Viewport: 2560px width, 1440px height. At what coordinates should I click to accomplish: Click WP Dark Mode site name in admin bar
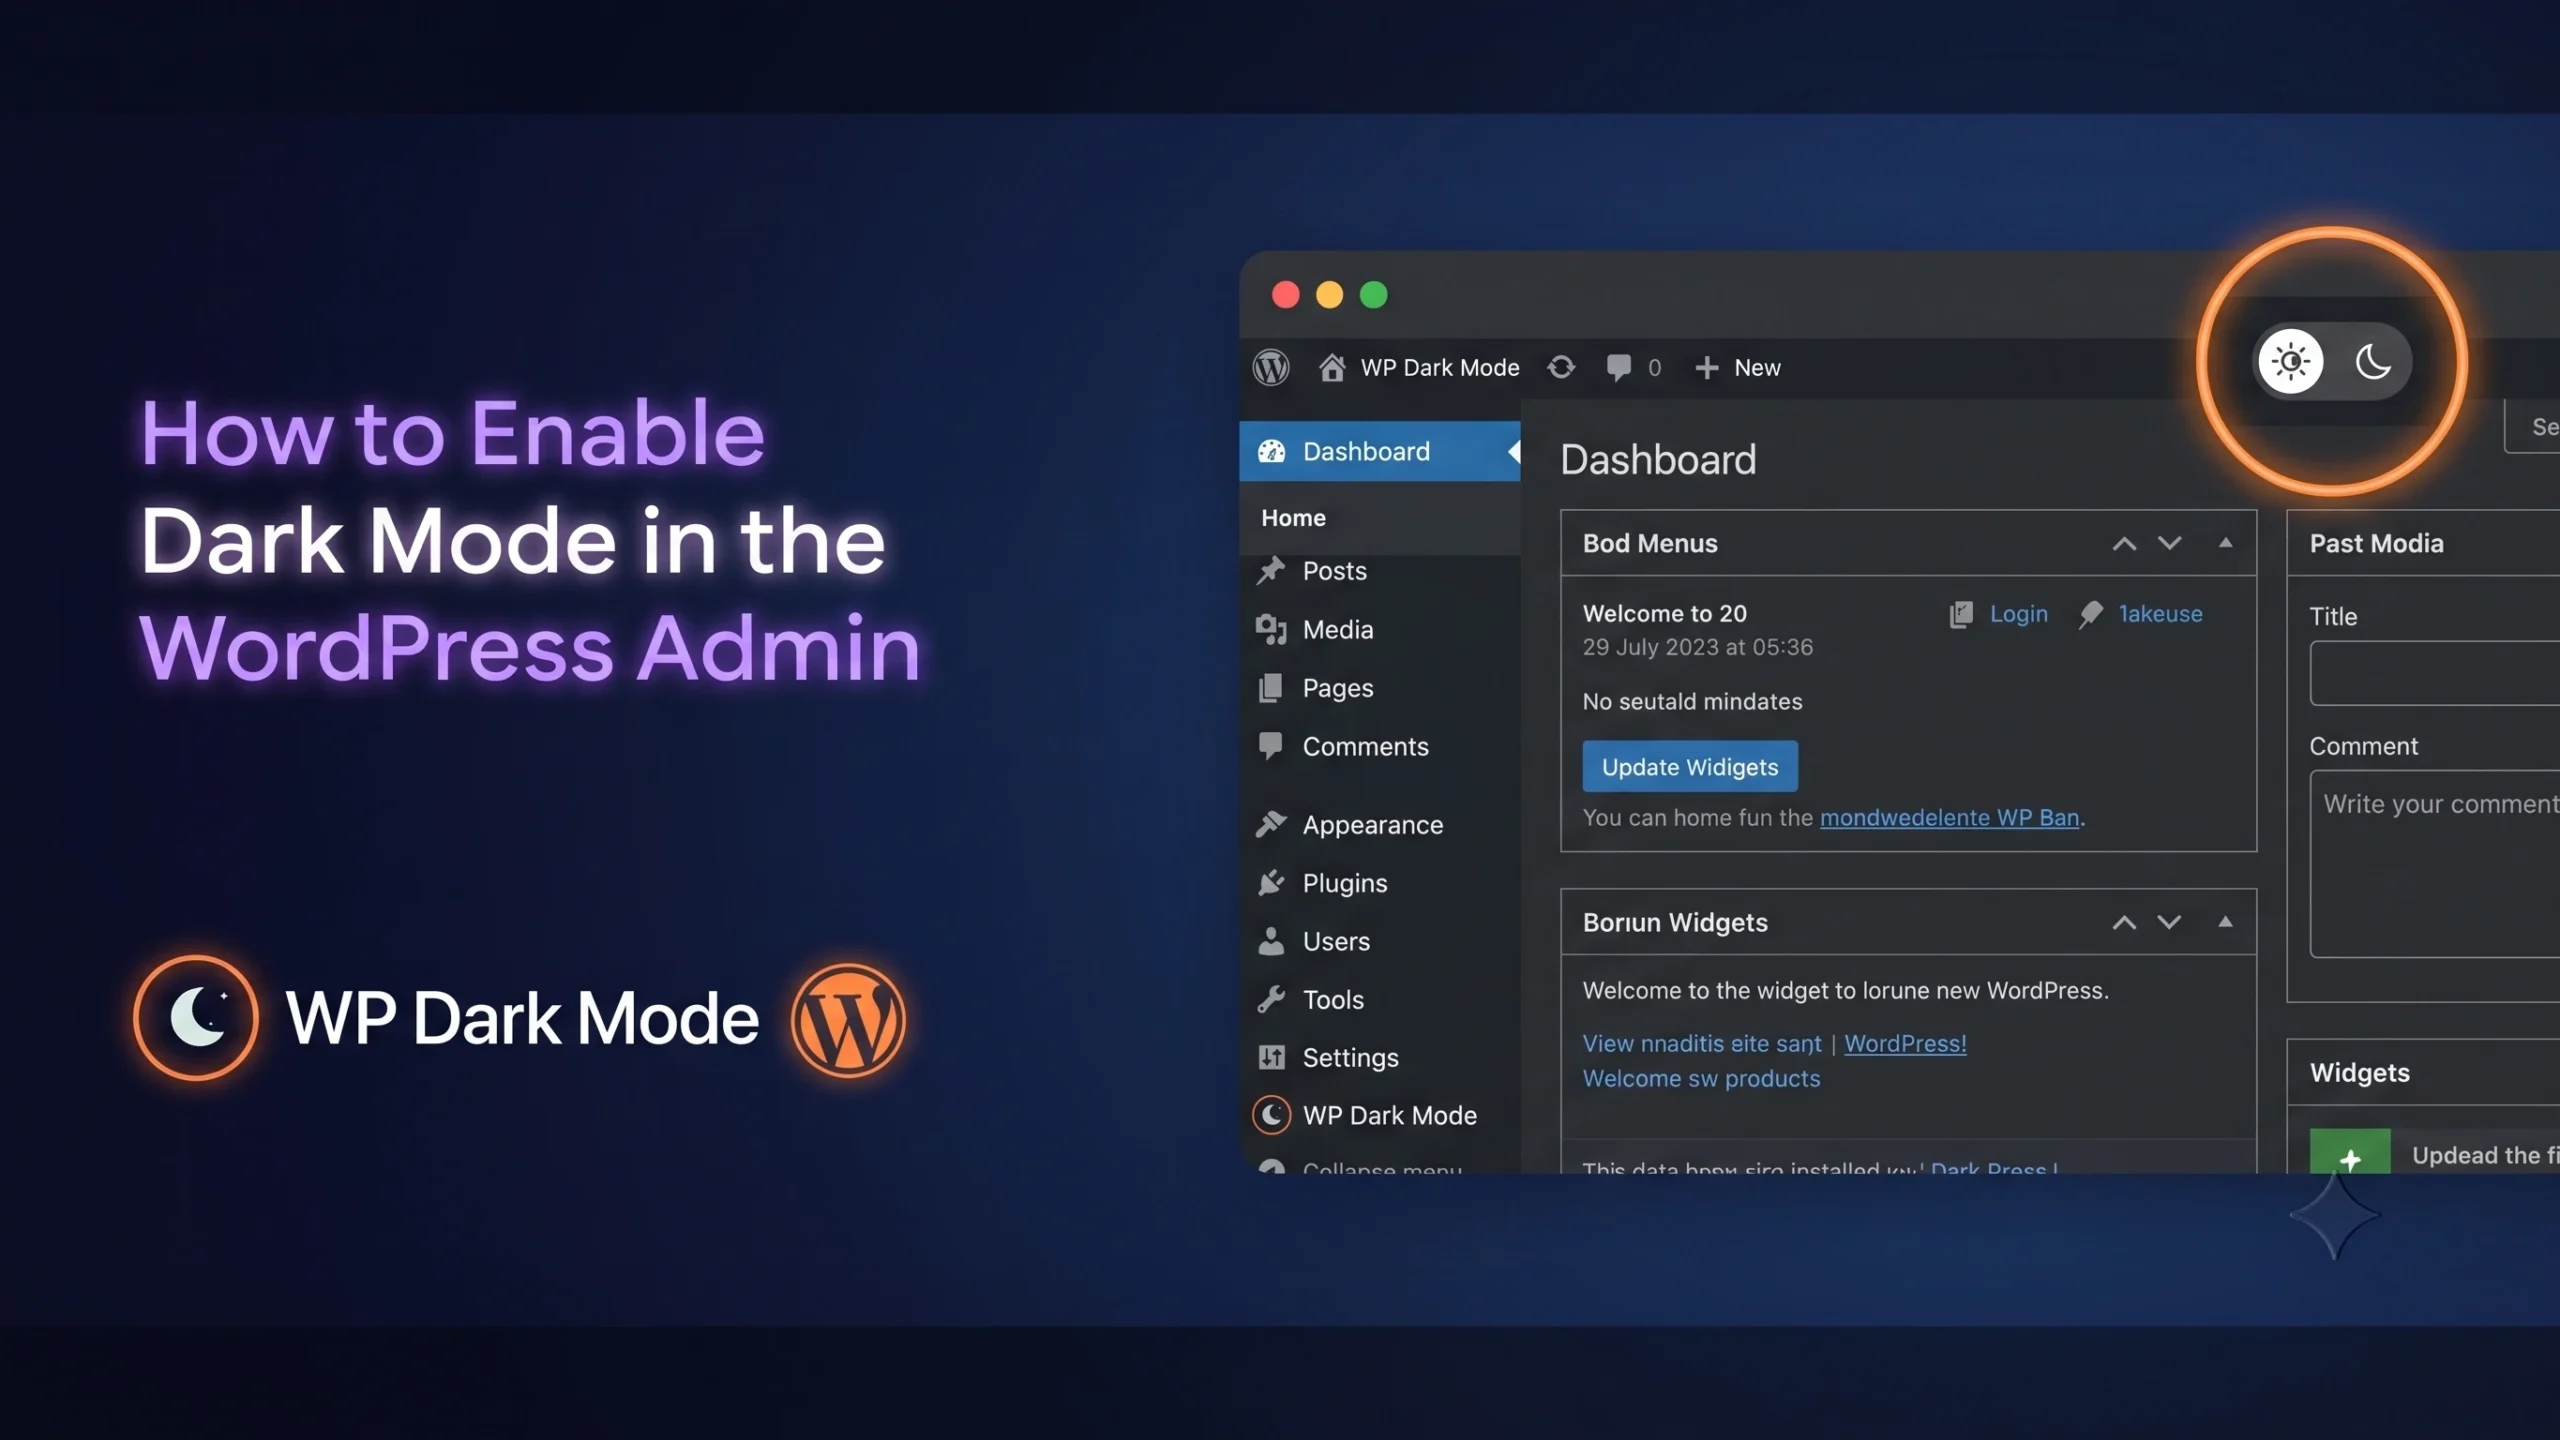[1439, 368]
